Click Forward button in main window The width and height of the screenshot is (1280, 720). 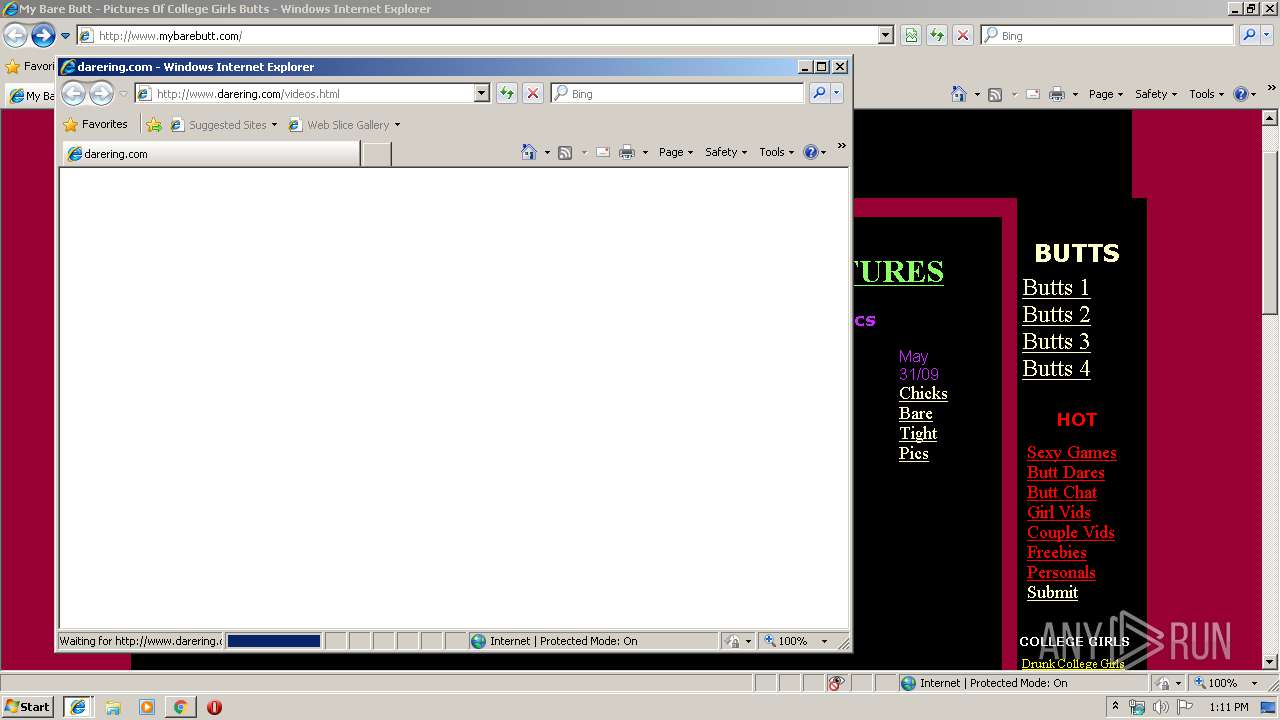pyautogui.click(x=43, y=36)
